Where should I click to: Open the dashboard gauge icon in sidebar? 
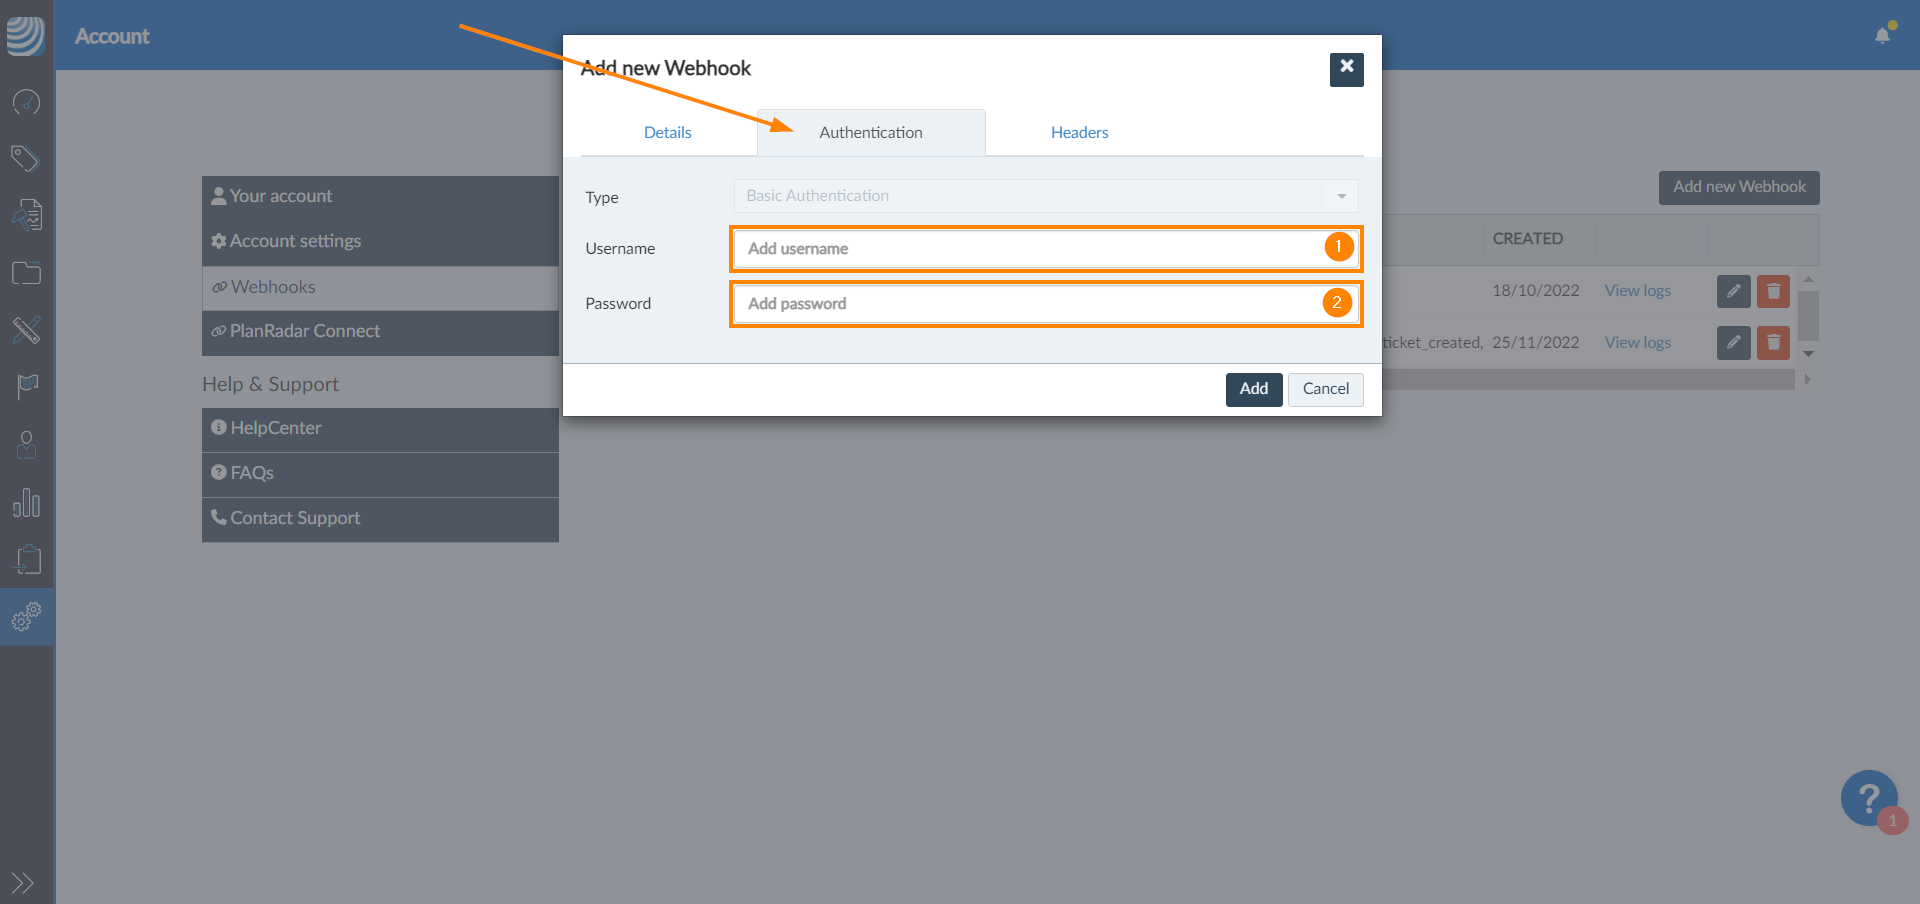pyautogui.click(x=26, y=102)
